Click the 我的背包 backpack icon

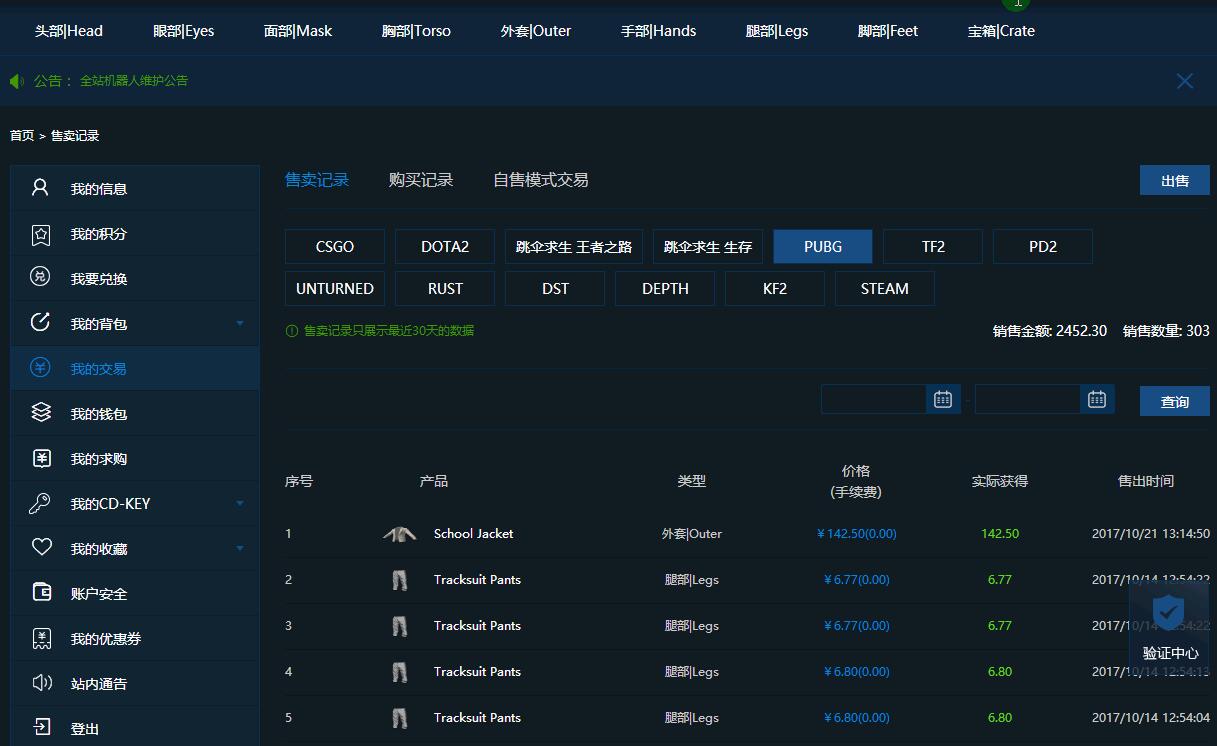pyautogui.click(x=40, y=322)
